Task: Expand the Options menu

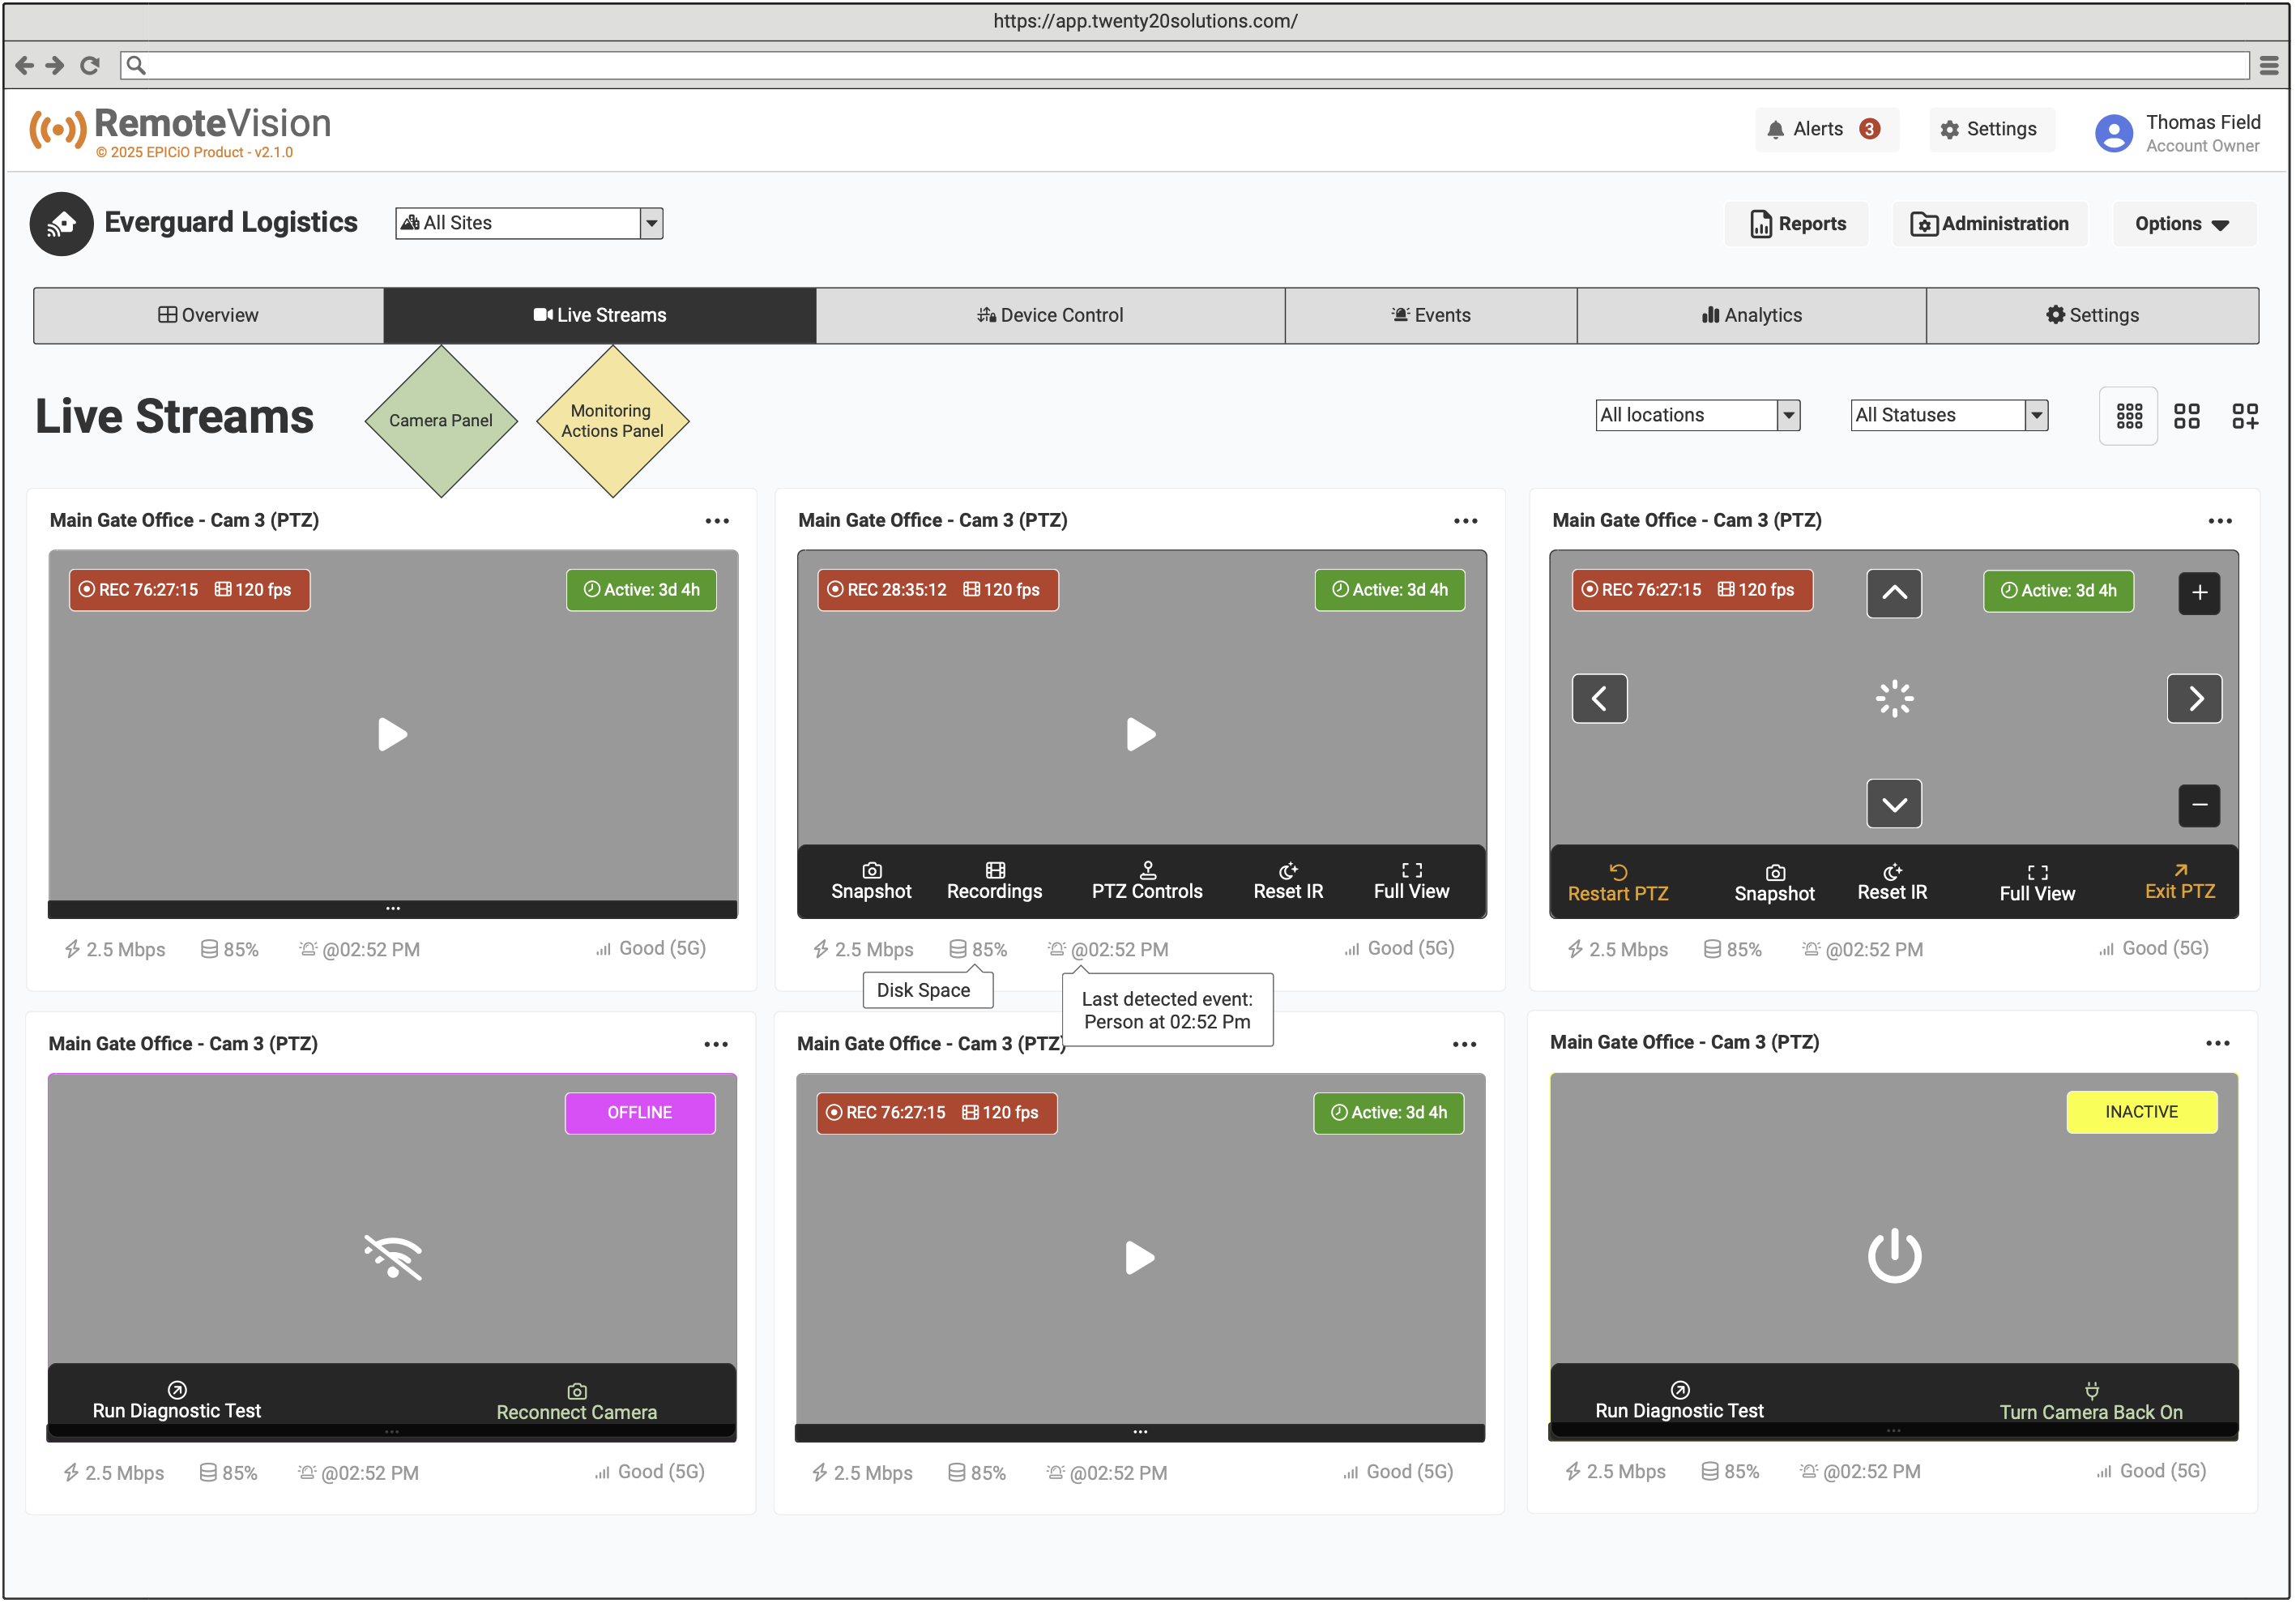Action: pos(2183,223)
